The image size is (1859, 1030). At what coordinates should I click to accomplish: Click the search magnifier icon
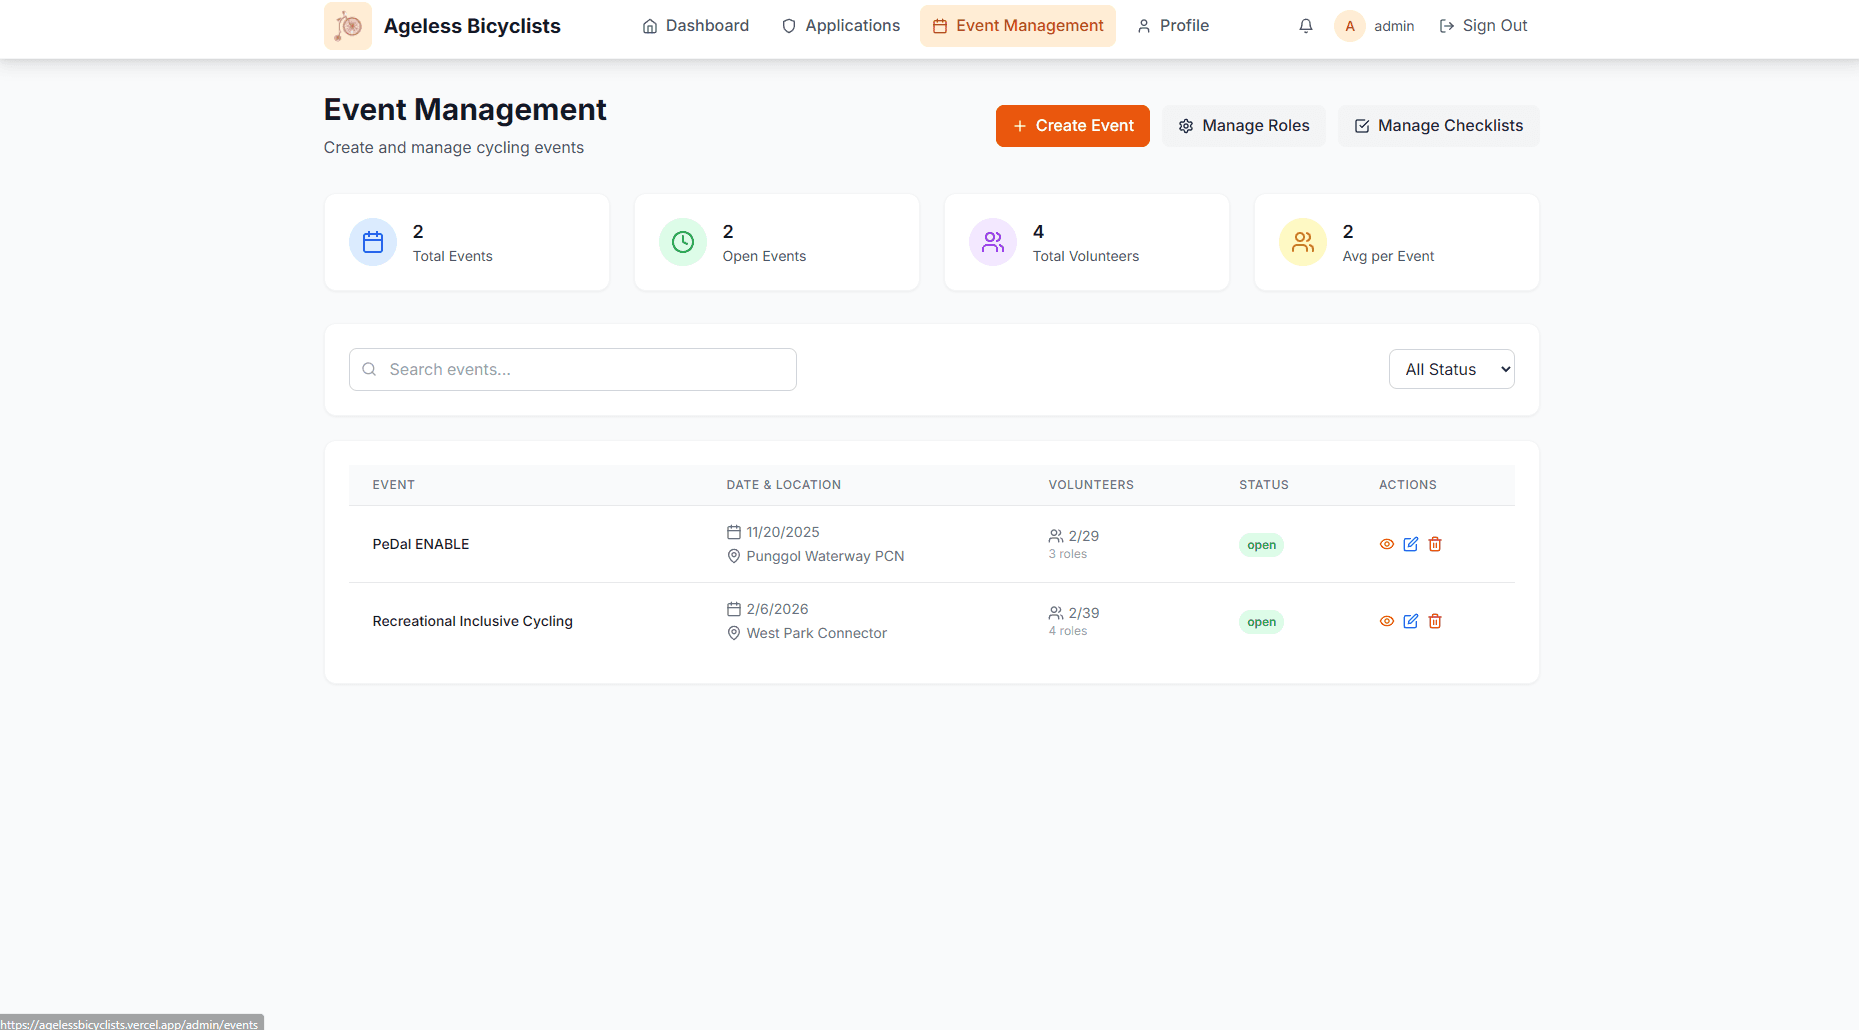pos(369,369)
